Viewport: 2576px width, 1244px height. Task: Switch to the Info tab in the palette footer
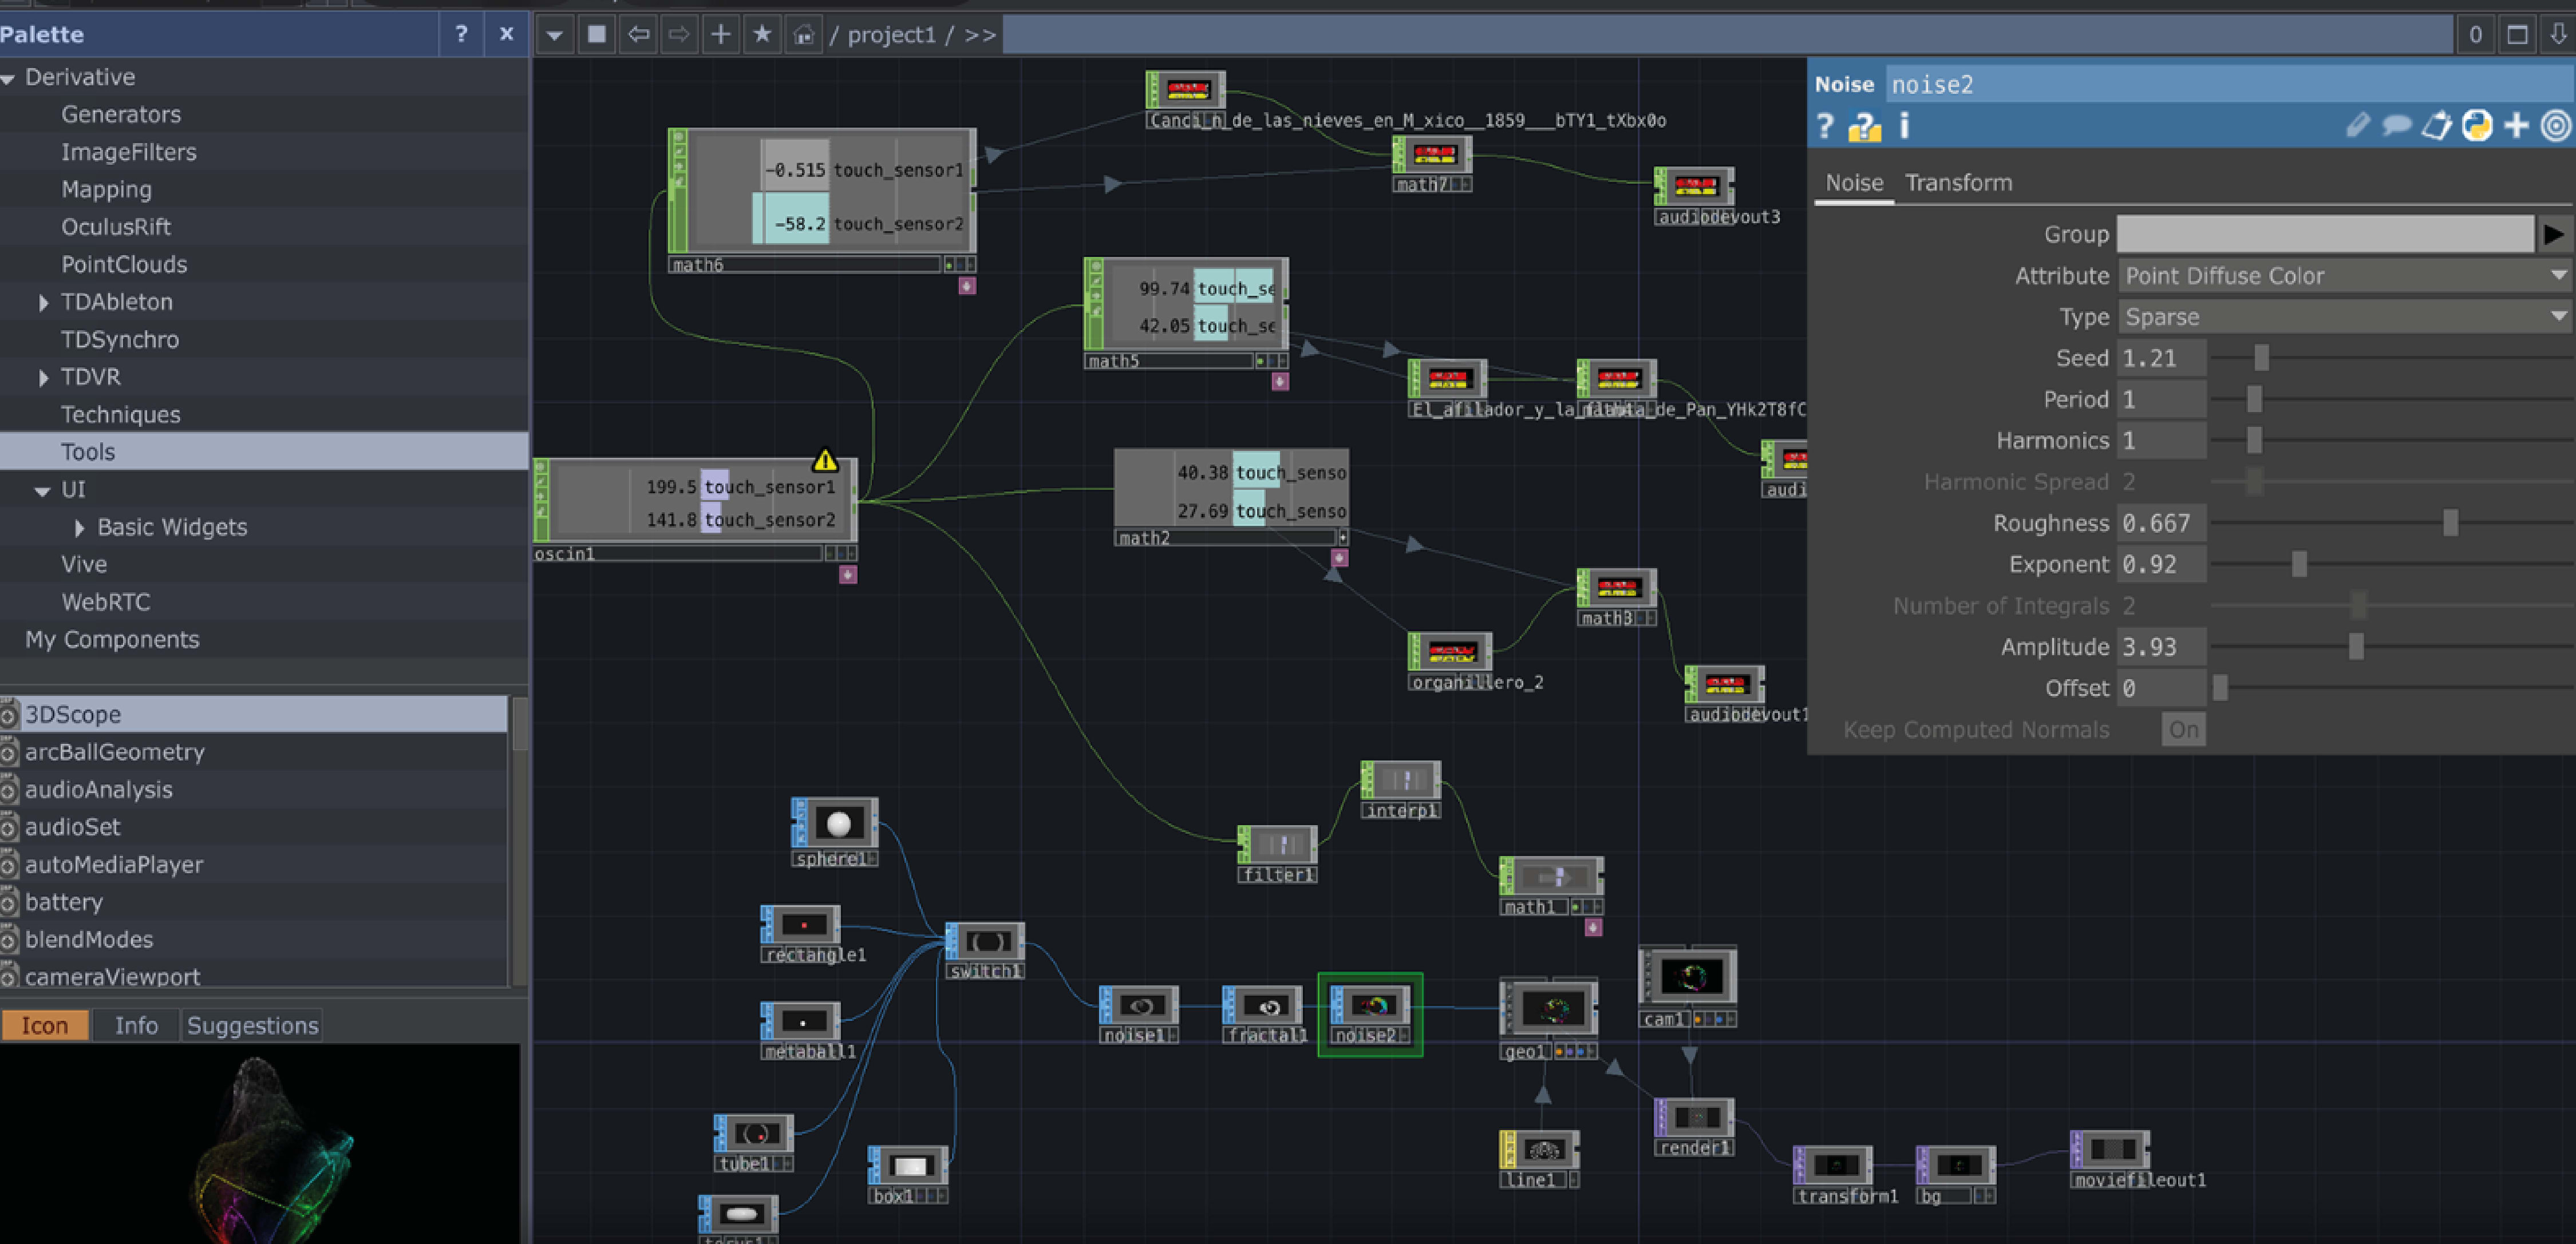coord(136,1024)
